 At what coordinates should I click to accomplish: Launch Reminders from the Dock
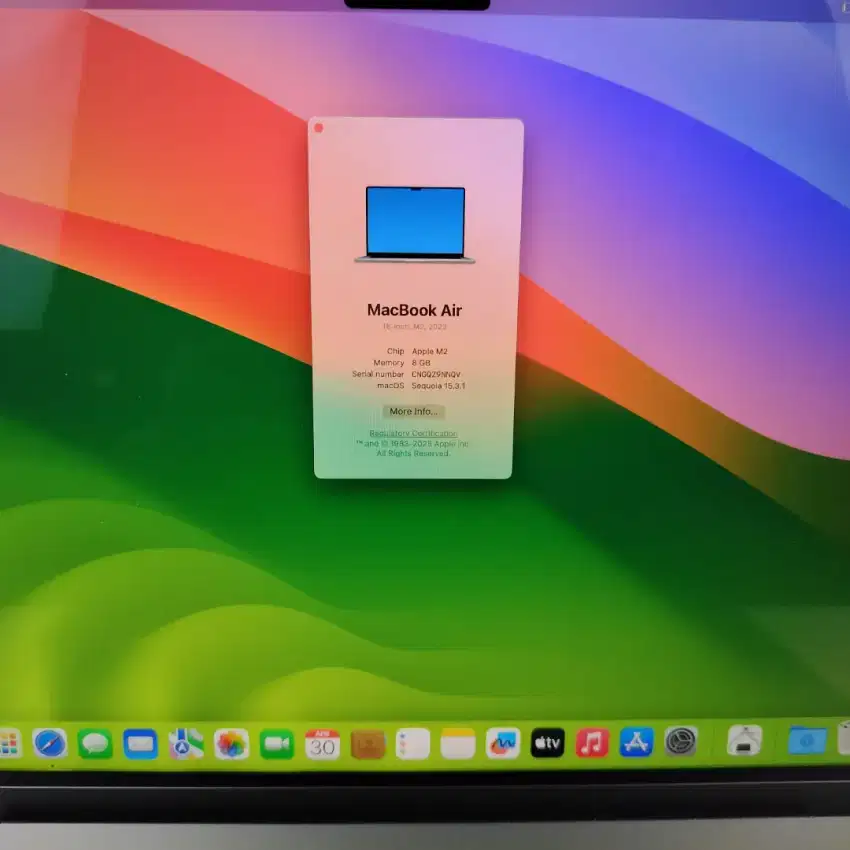413,743
